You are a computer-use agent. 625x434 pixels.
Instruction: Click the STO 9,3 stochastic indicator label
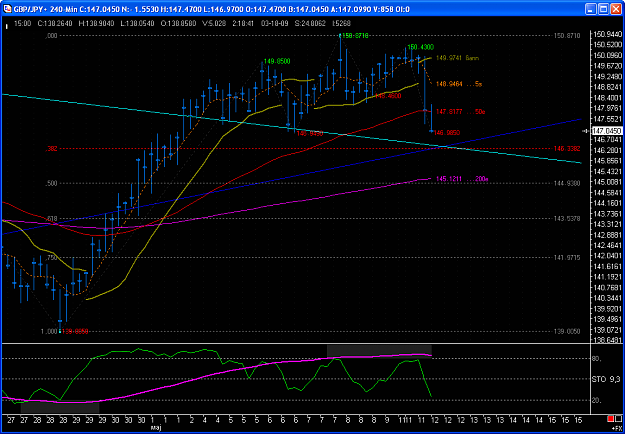607,379
